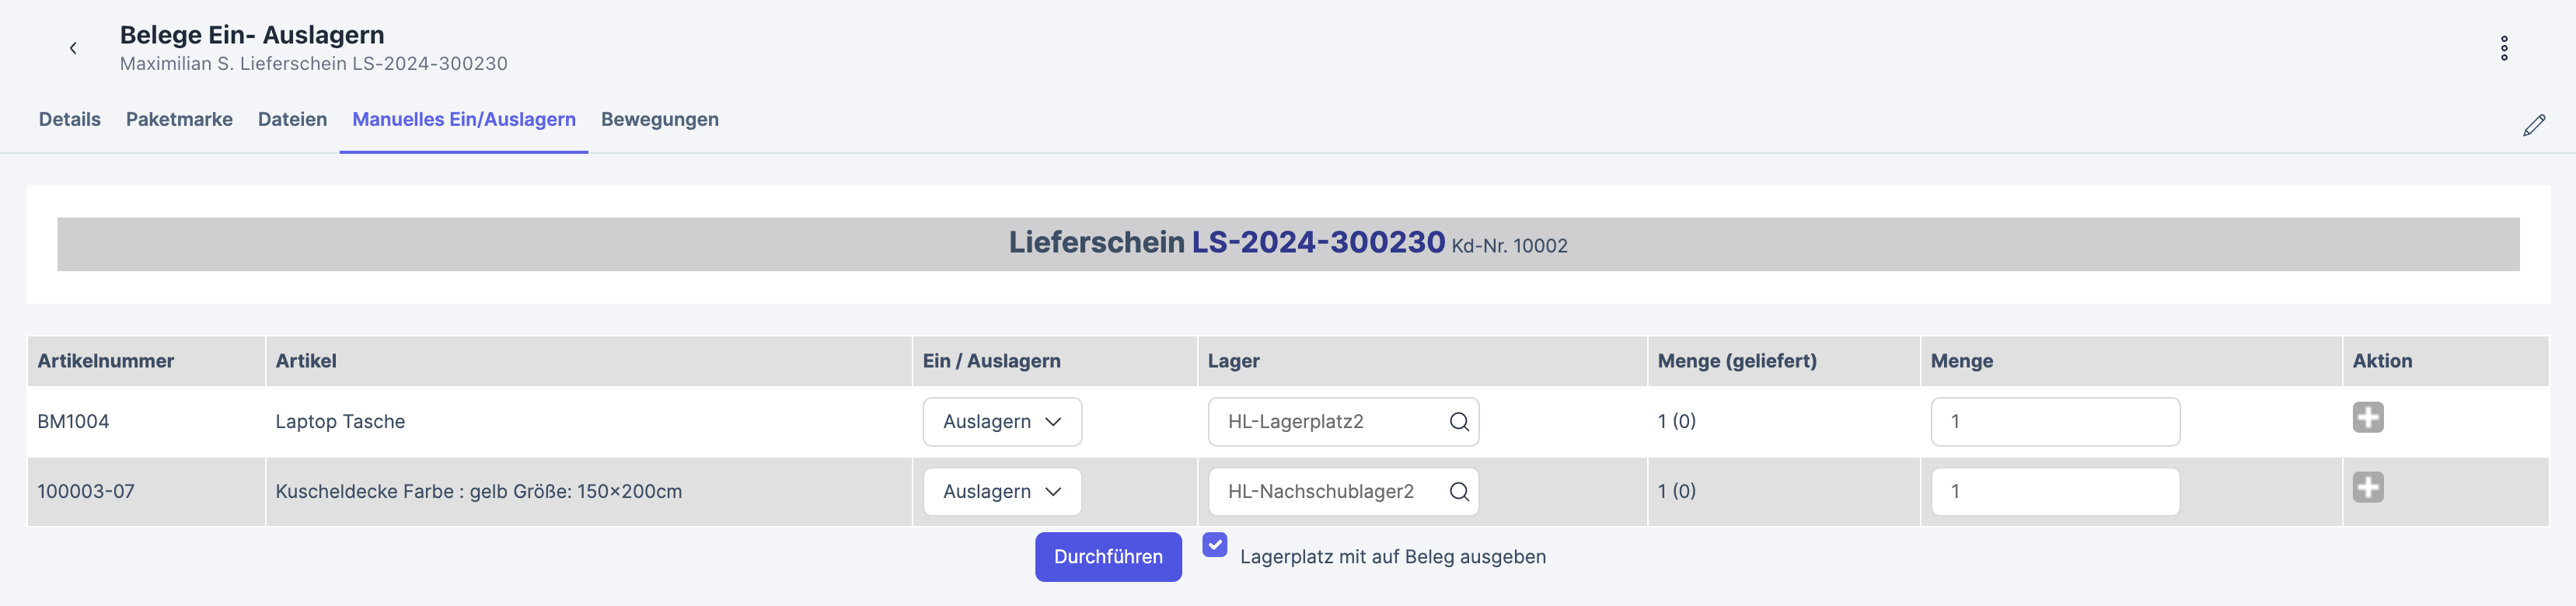Open the Paketmarke tab
The width and height of the screenshot is (2576, 606).
[179, 120]
